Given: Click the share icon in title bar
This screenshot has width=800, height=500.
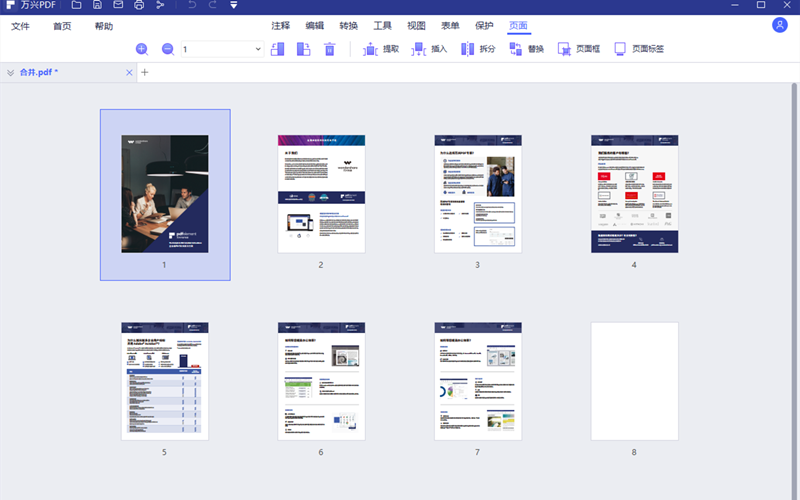Looking at the screenshot, I should pos(160,6).
